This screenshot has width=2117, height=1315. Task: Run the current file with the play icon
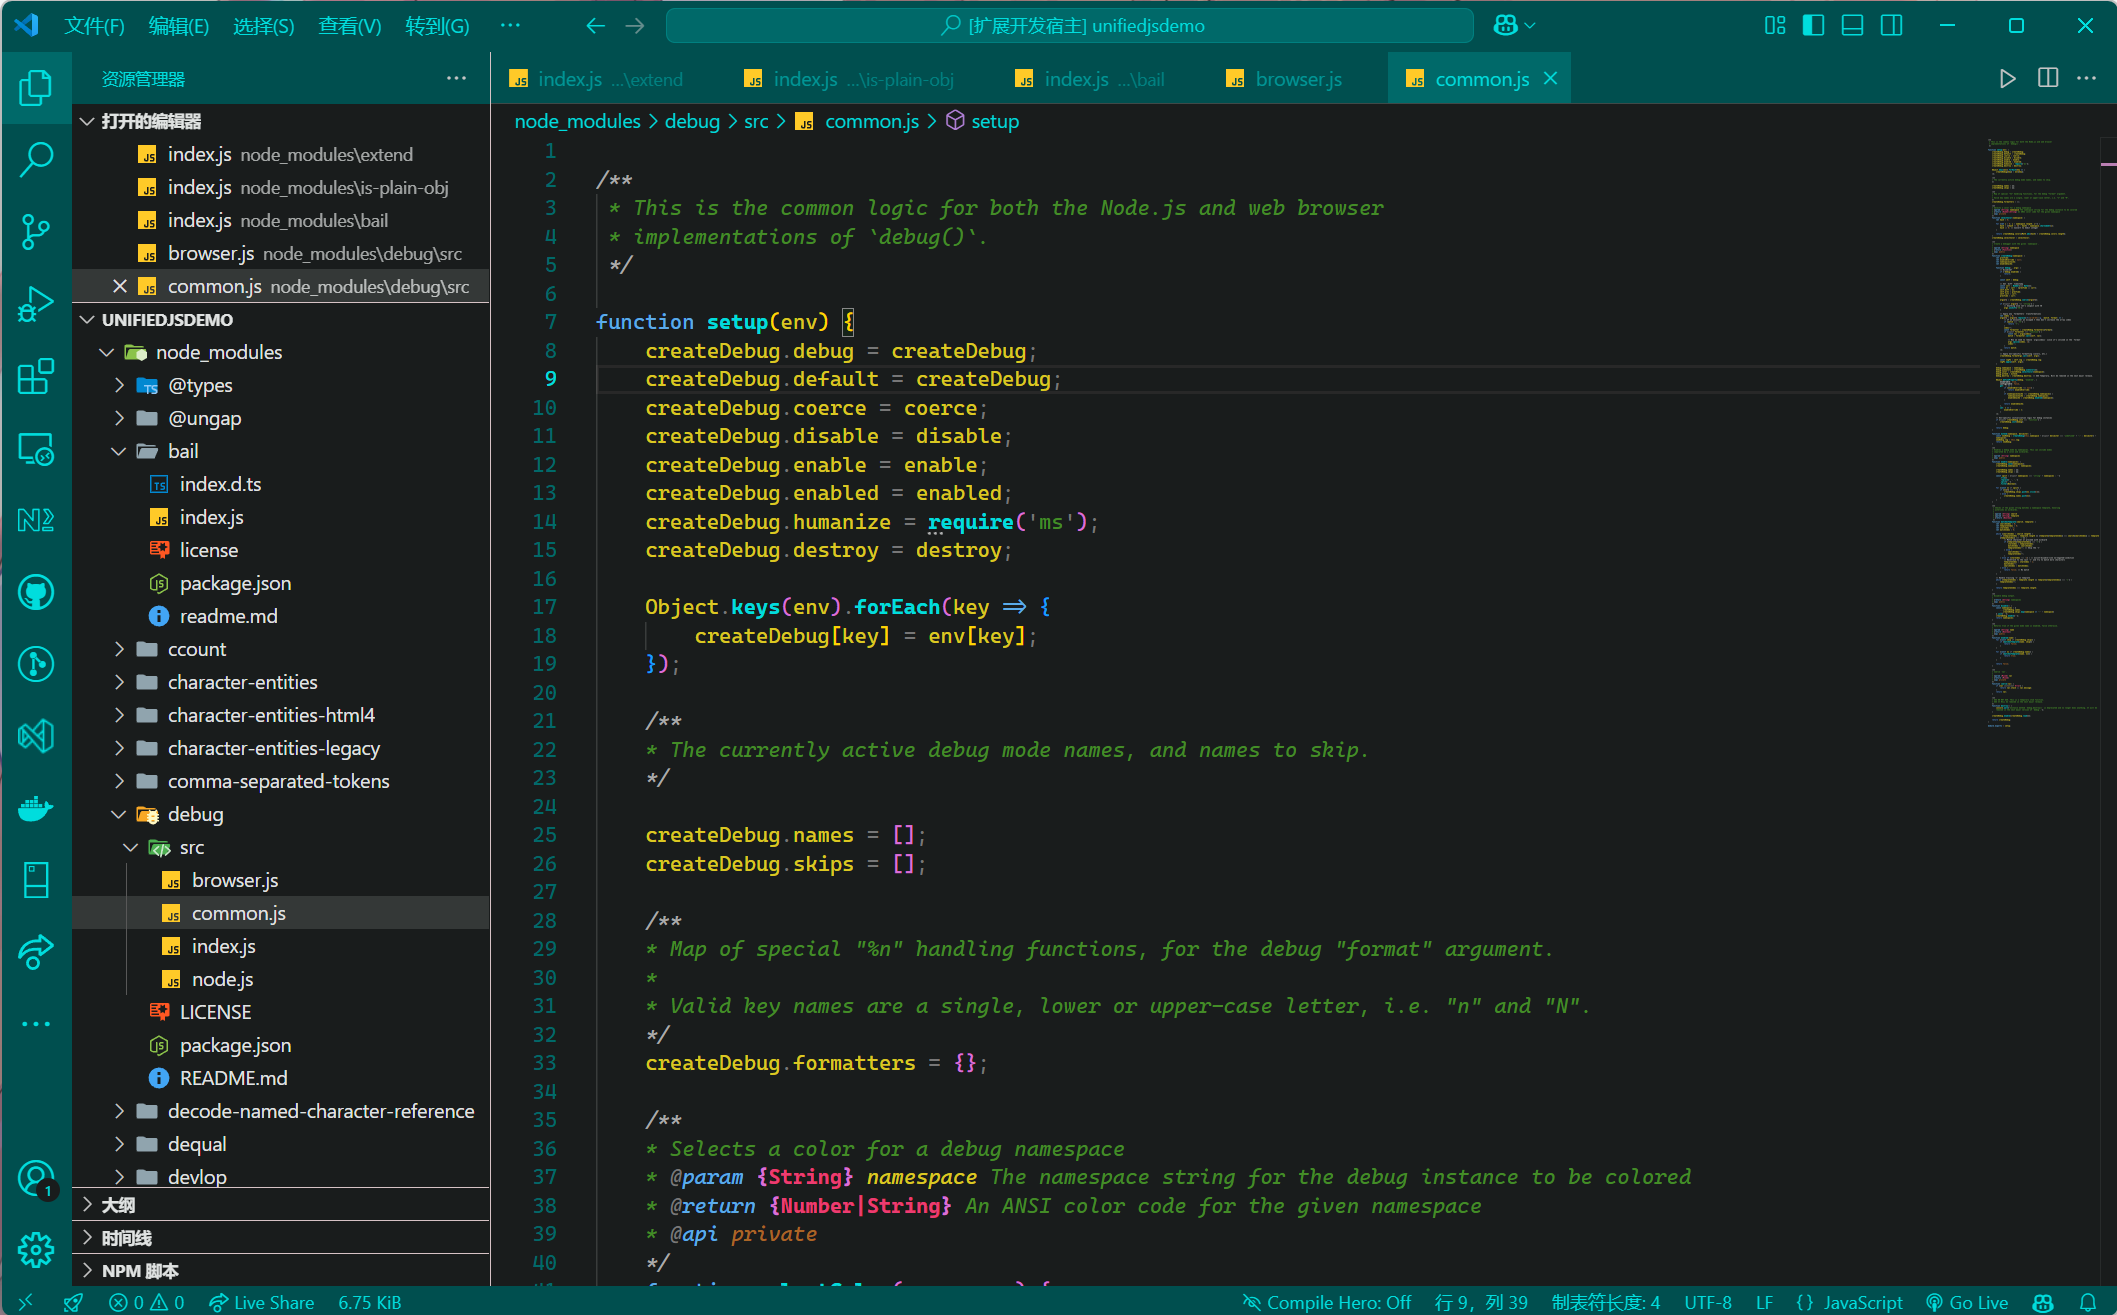point(2007,79)
